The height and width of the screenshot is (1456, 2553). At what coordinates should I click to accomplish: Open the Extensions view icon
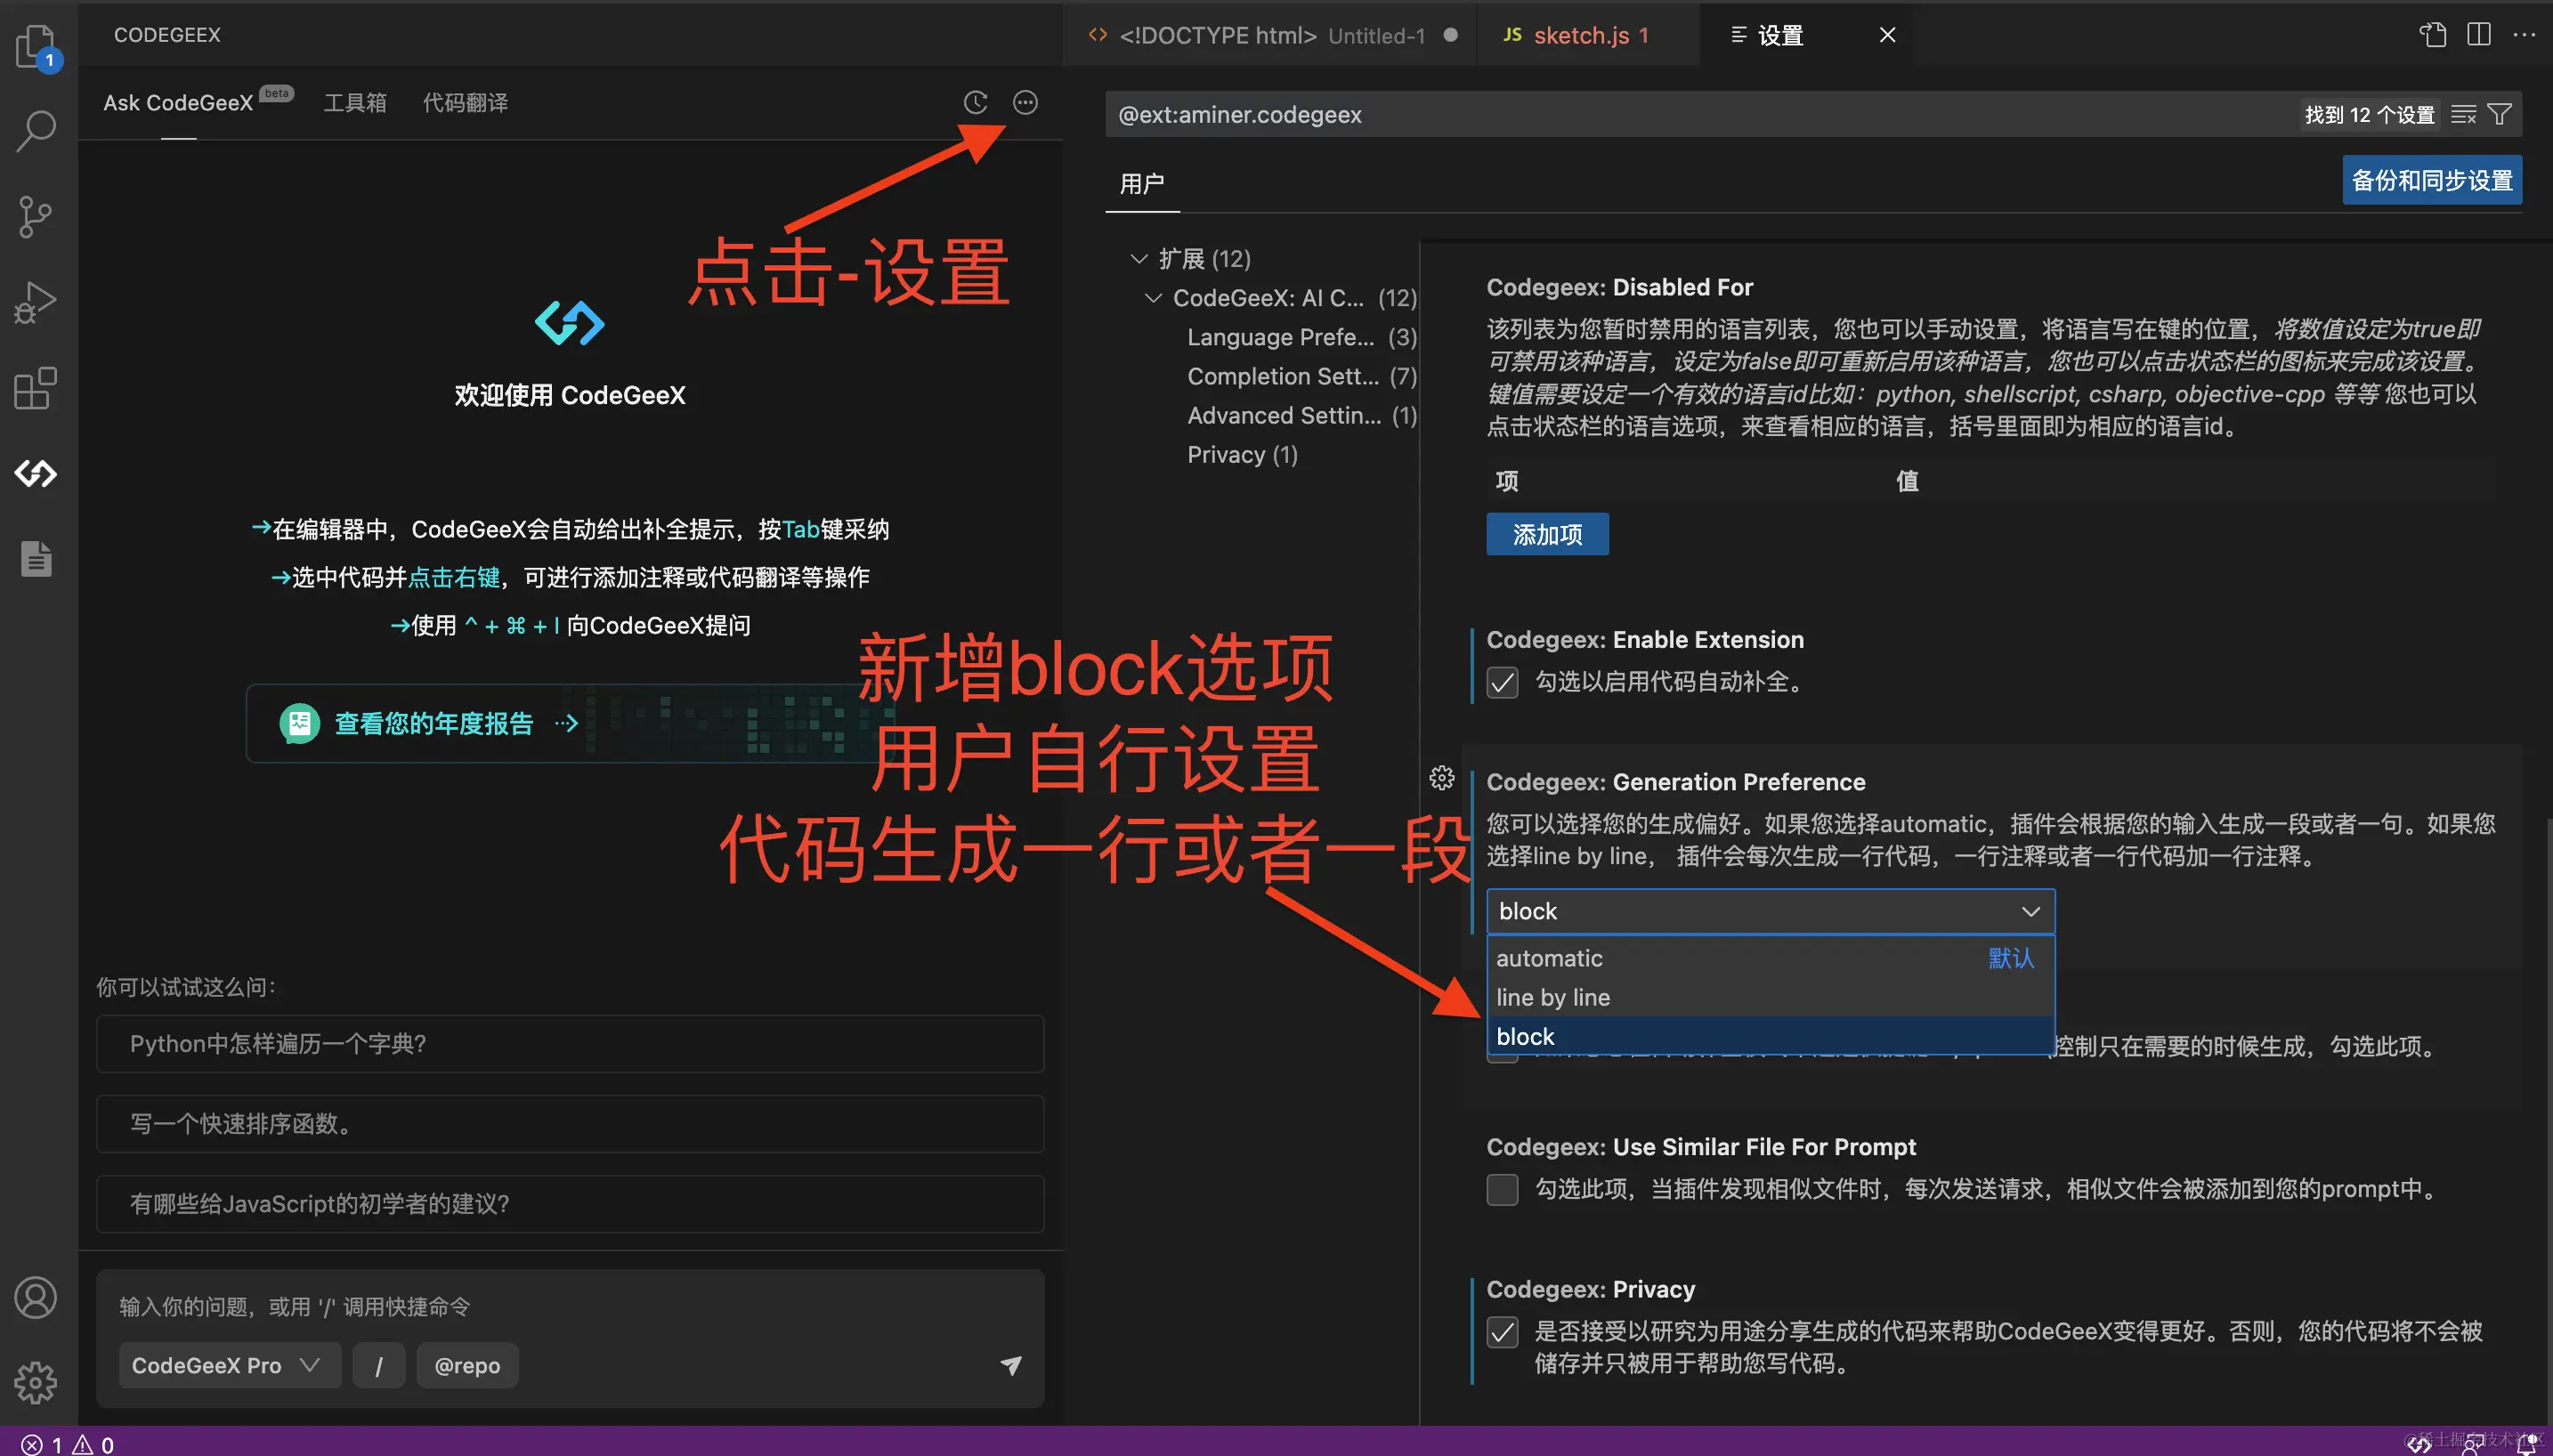coord(36,388)
